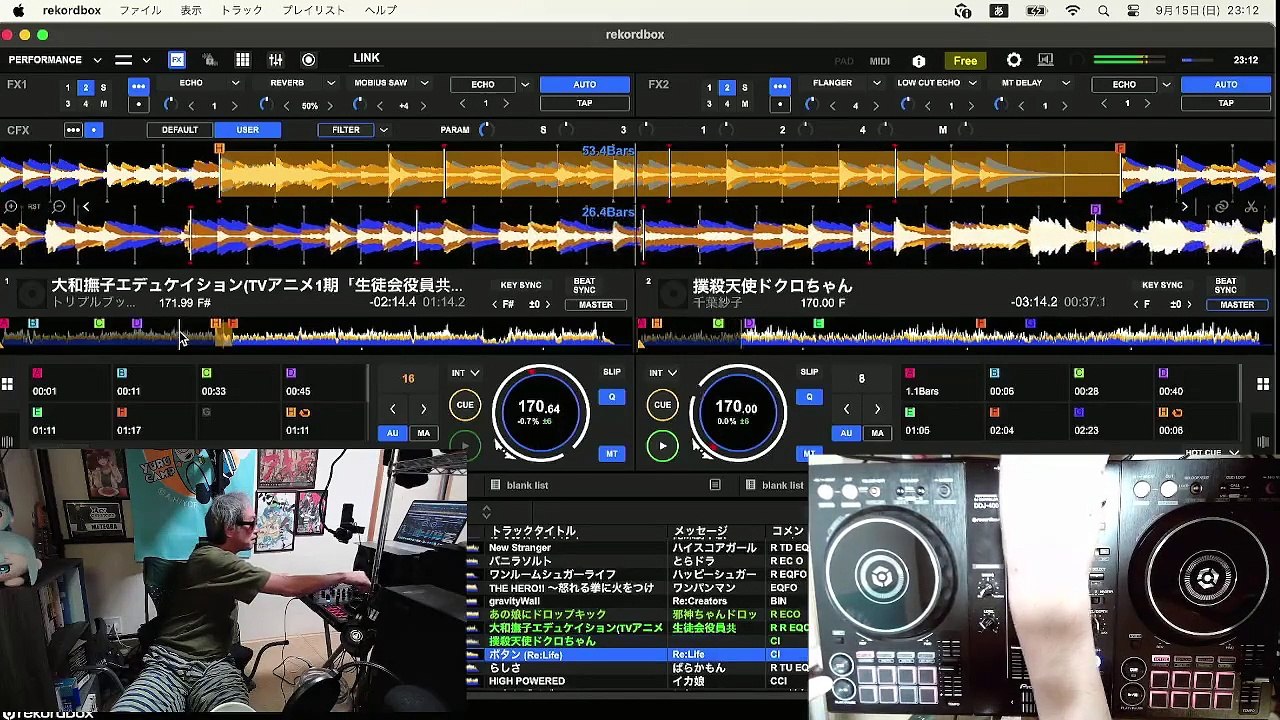The height and width of the screenshot is (720, 1280).
Task: Click the waveform zoom-in magnifier icon
Action: click(x=10, y=207)
